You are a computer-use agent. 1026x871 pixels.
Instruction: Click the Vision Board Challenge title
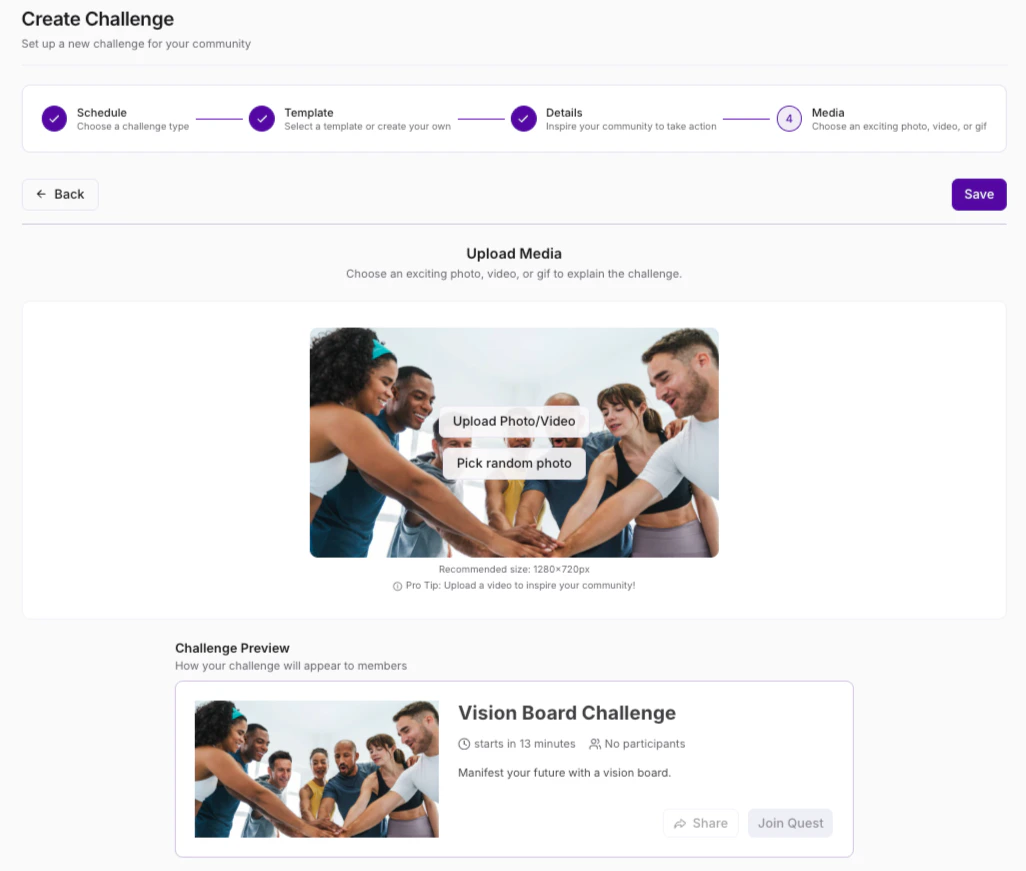coord(567,713)
